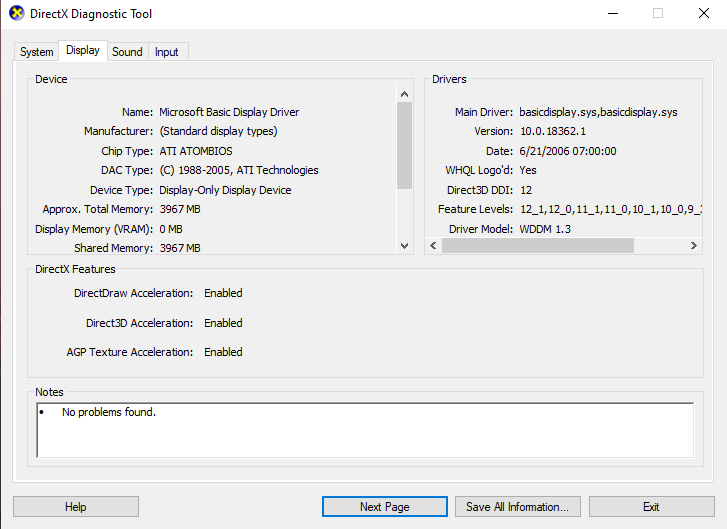The image size is (727, 529).
Task: Click the Drivers panel horizontal scrollbar thumb
Action: tap(538, 245)
